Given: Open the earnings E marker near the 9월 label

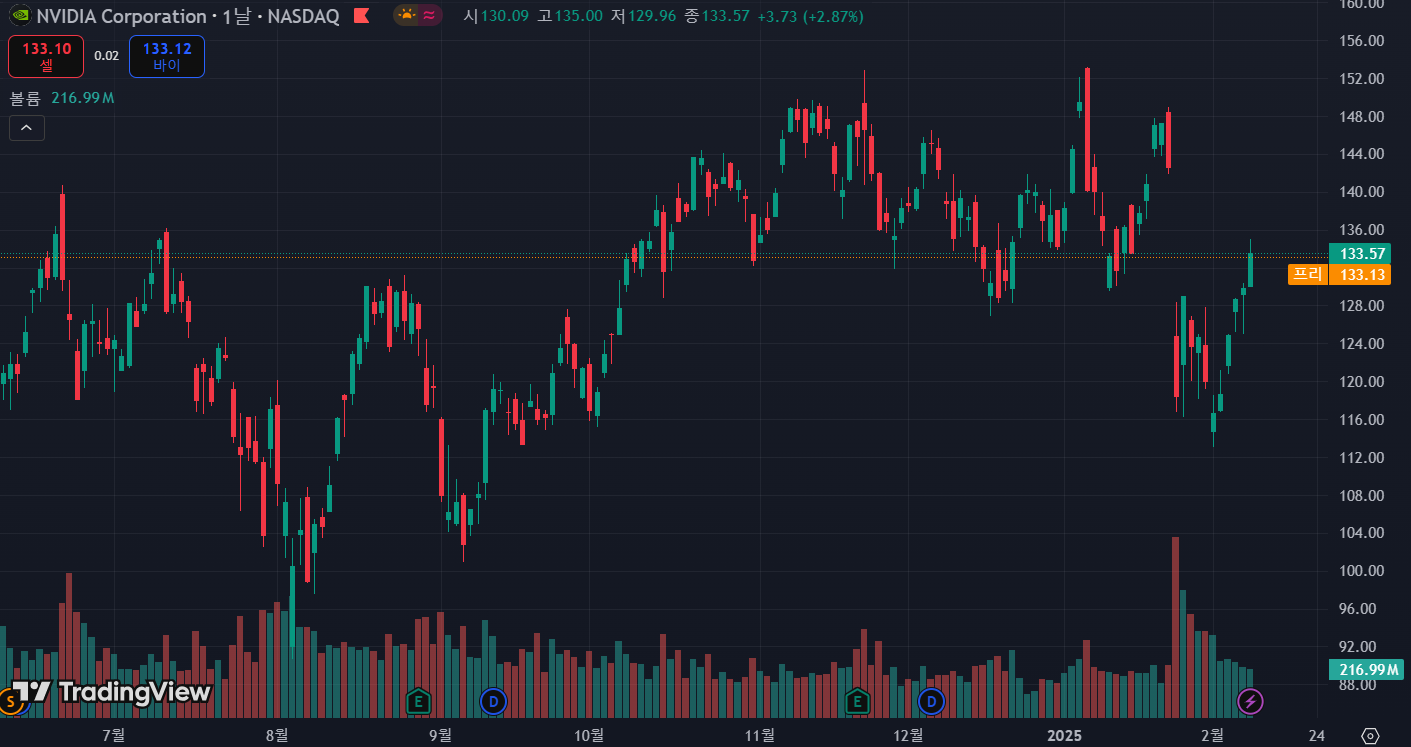Looking at the screenshot, I should coord(418,701).
